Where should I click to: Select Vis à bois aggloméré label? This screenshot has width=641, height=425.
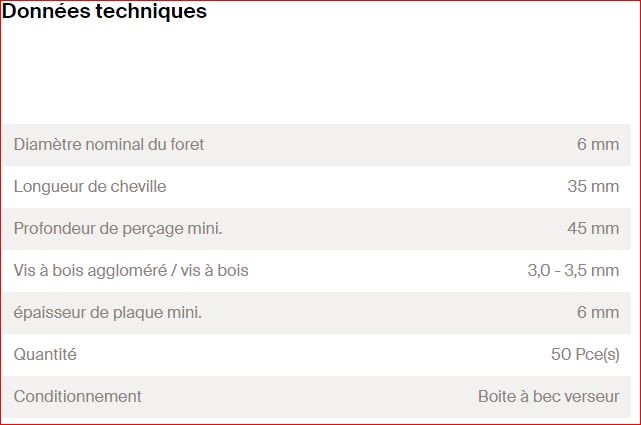[x=131, y=271]
